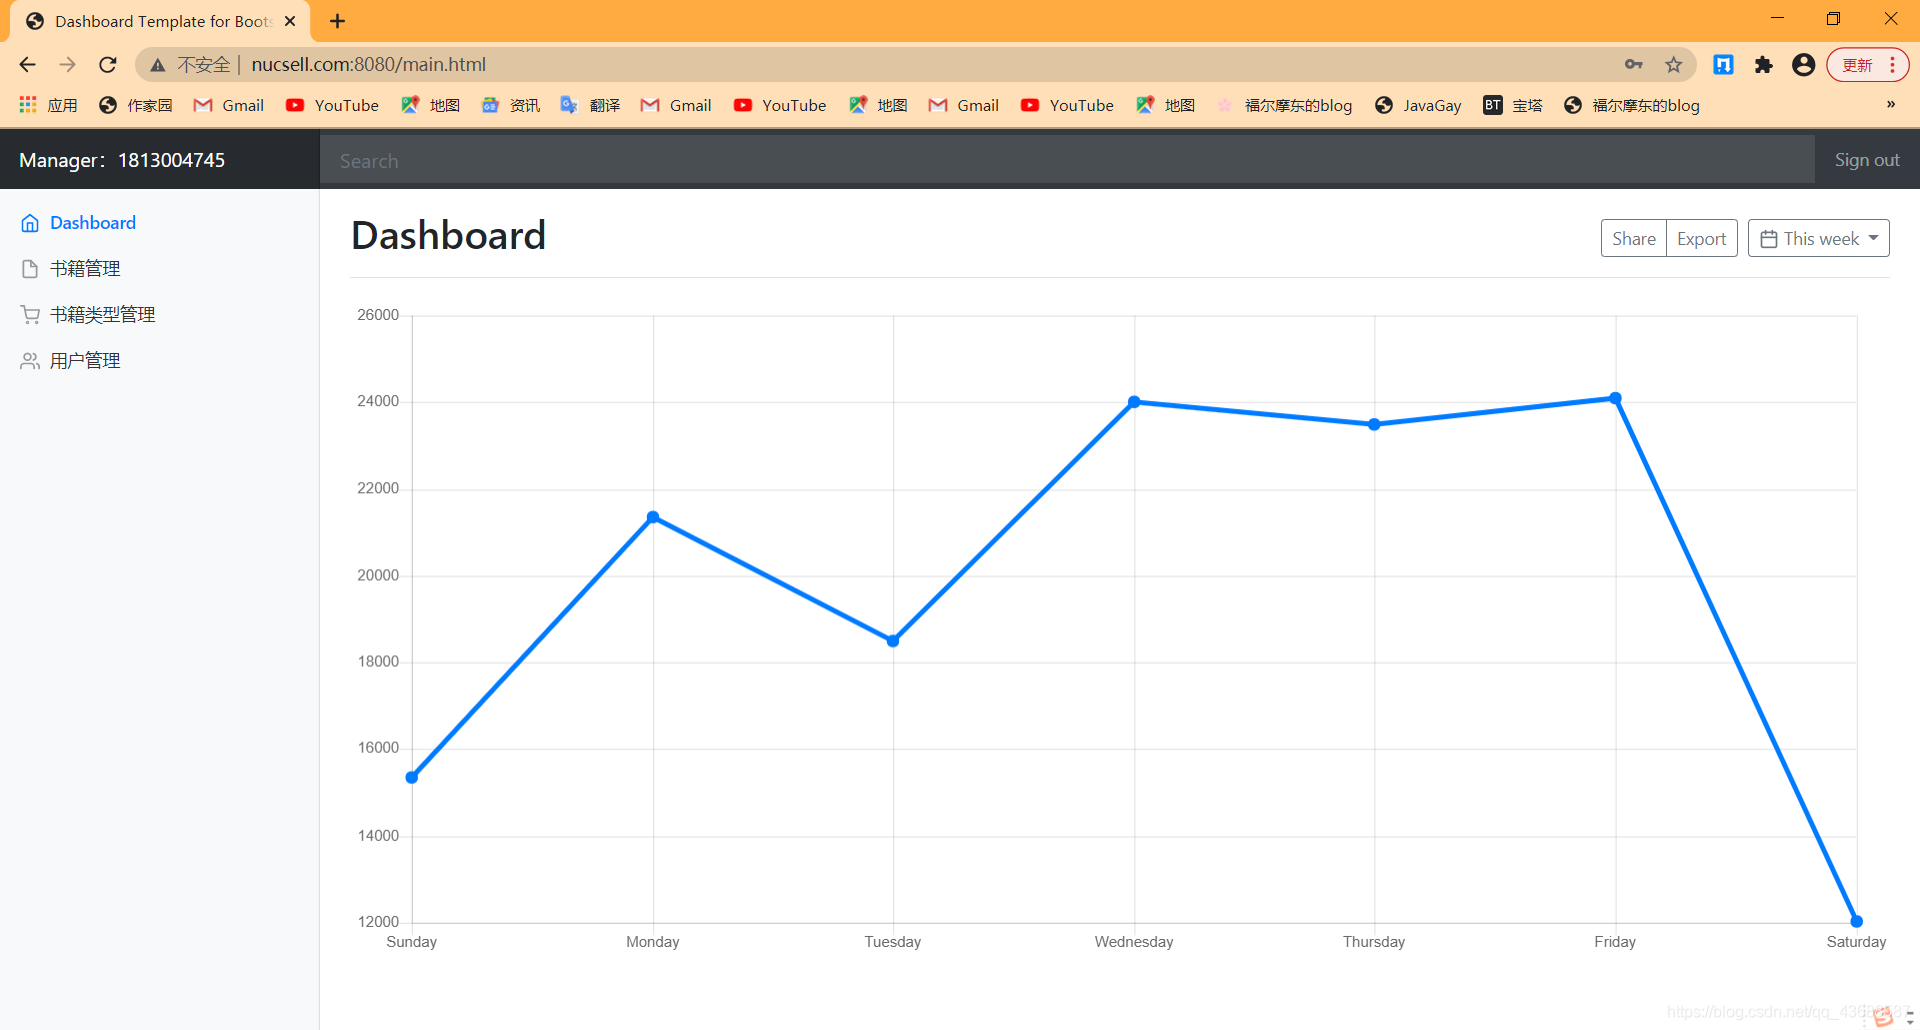Click the saved password key icon
Image resolution: width=1920 pixels, height=1030 pixels.
point(1633,64)
